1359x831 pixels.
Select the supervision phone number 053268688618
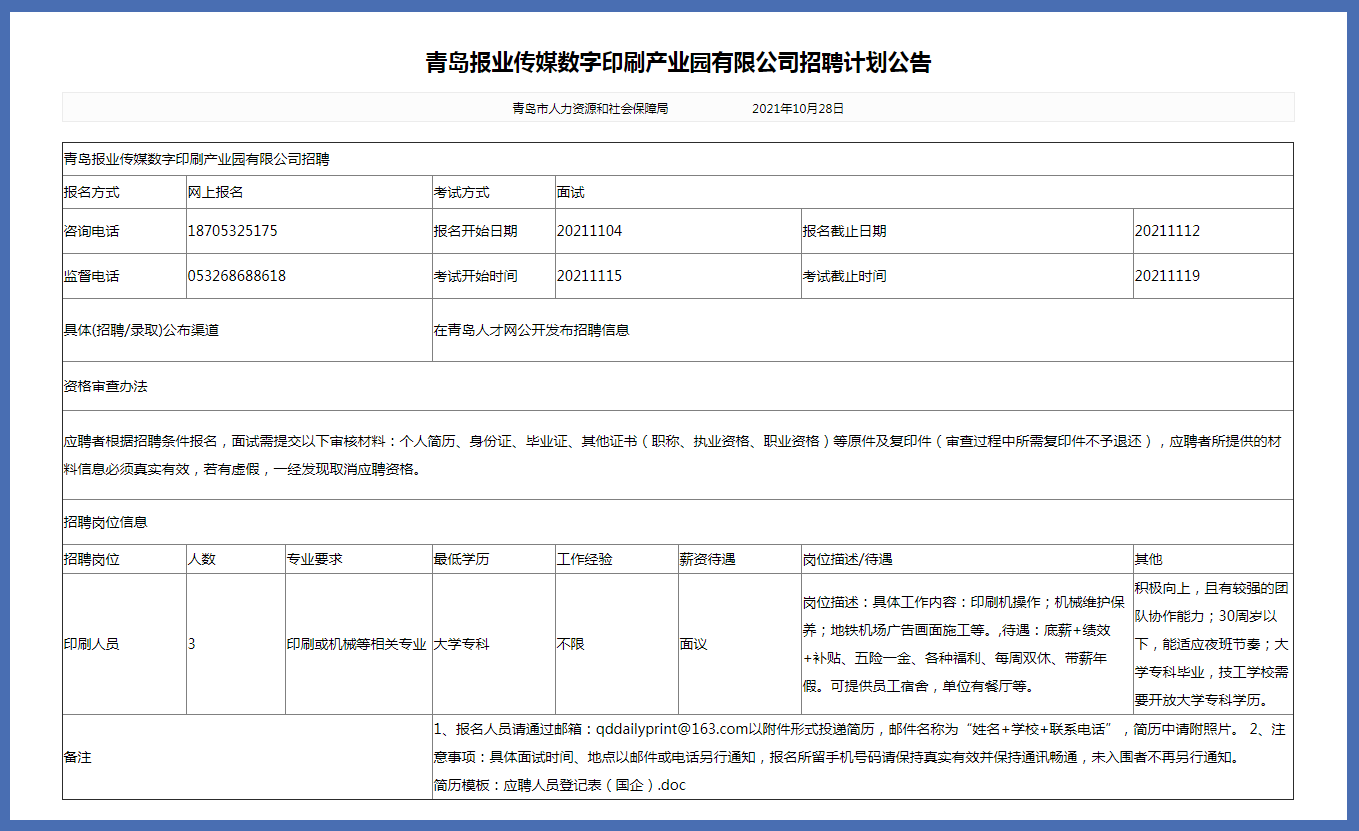[x=237, y=276]
